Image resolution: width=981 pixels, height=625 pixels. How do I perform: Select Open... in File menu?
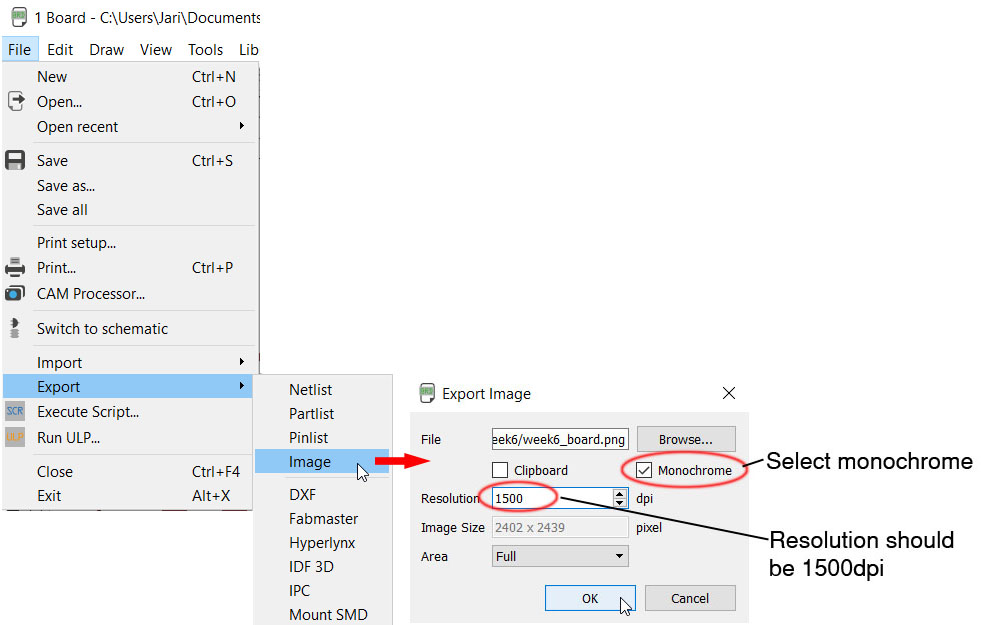pos(128,101)
